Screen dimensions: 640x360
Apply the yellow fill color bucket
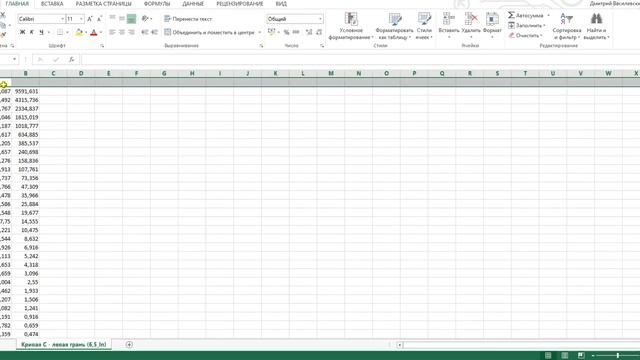[79, 32]
